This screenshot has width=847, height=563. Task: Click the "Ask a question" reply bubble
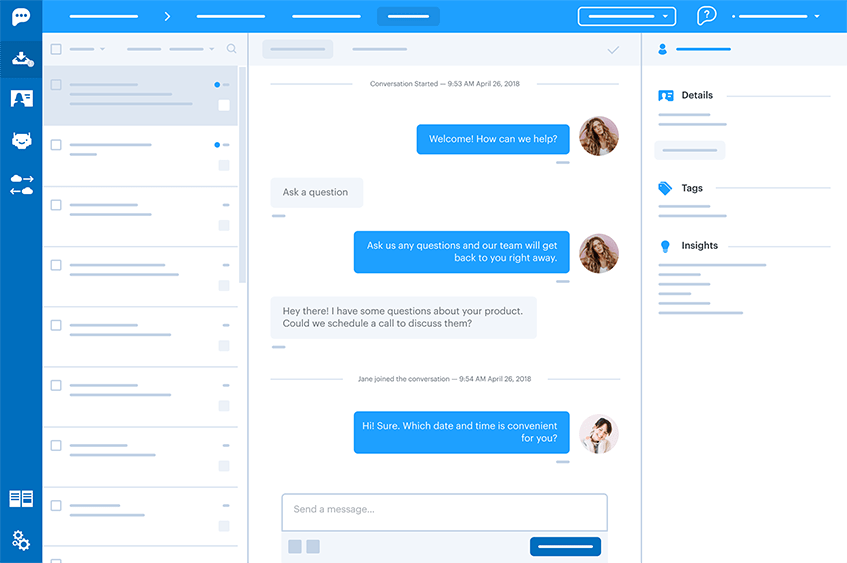pyautogui.click(x=317, y=192)
